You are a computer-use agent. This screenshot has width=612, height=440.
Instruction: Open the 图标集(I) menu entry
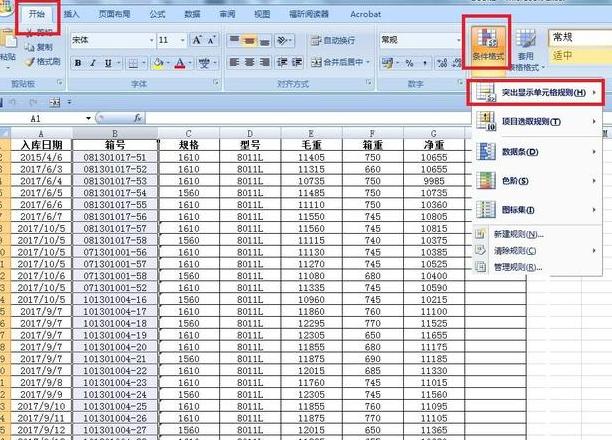[536, 210]
